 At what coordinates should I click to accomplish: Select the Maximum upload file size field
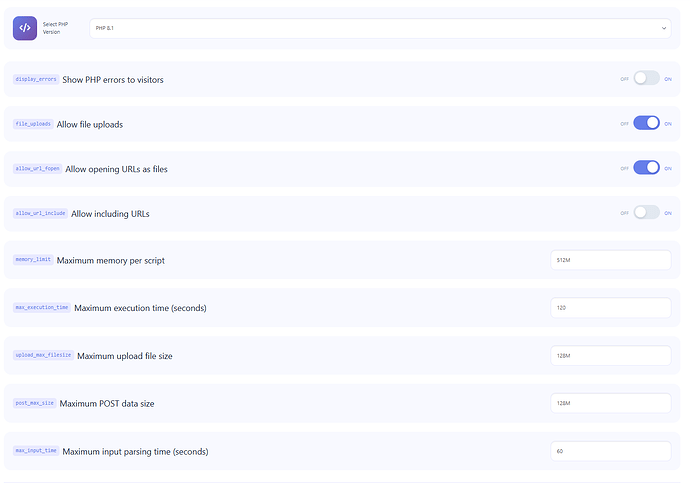point(610,355)
